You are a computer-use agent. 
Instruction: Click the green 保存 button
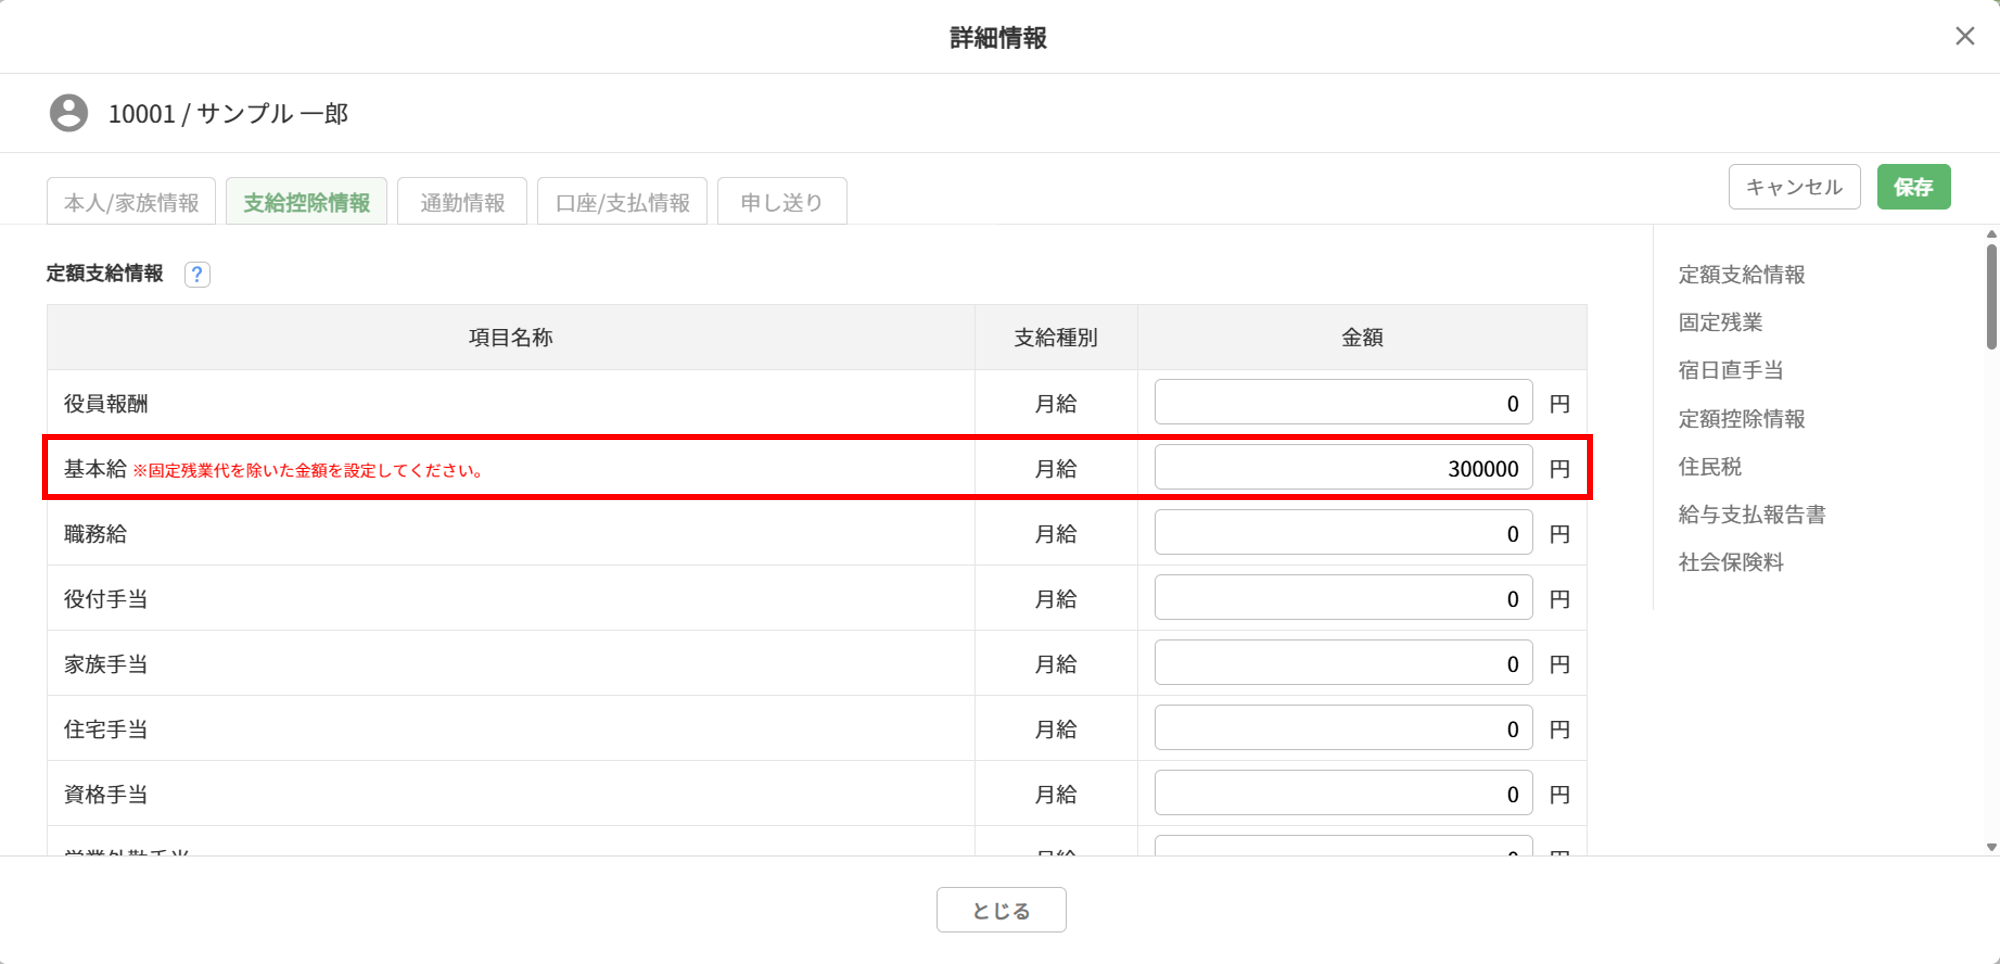[x=1913, y=187]
